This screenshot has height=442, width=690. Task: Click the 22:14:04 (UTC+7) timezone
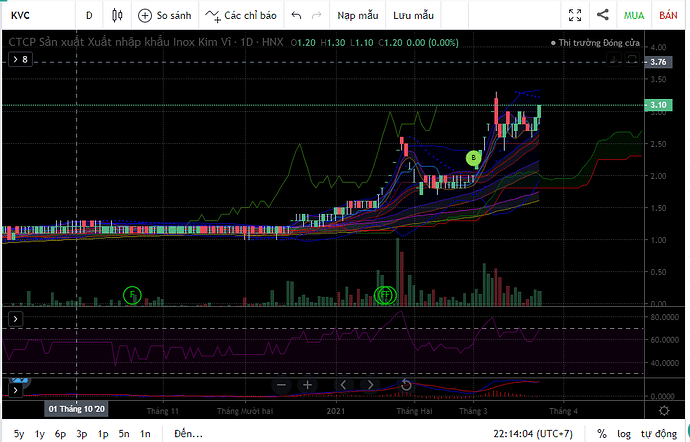click(533, 434)
